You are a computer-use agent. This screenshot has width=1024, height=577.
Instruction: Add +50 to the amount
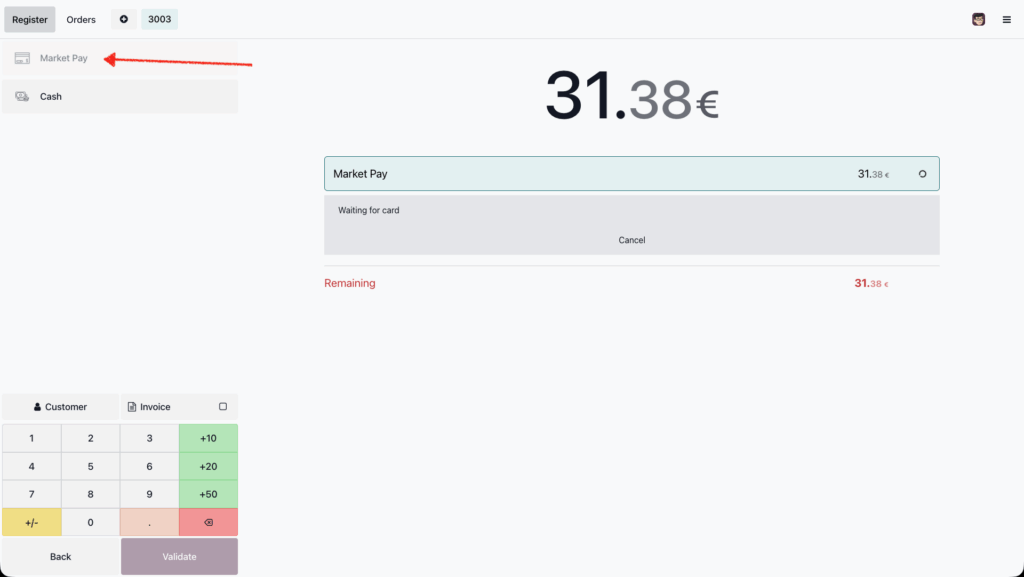pos(208,495)
